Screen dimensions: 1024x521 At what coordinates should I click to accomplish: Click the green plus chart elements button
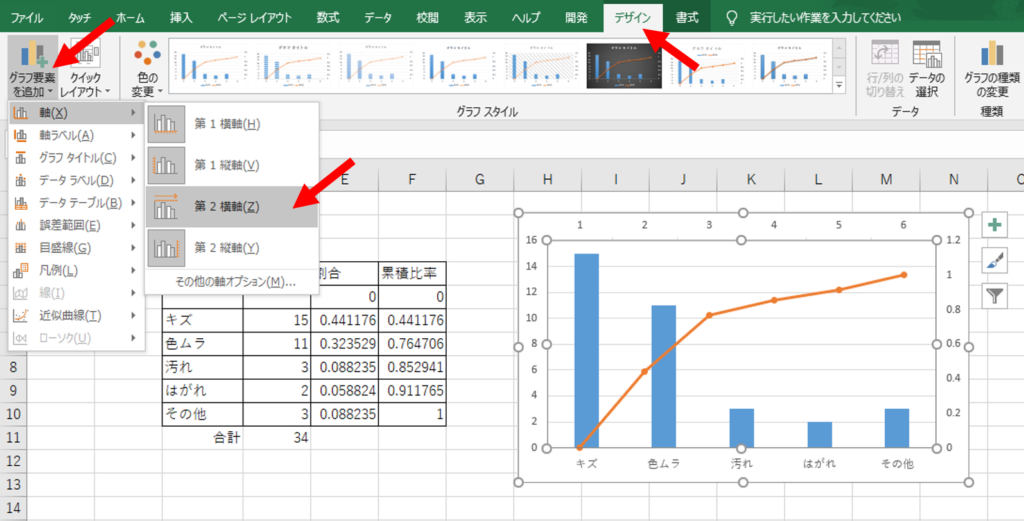click(x=996, y=226)
